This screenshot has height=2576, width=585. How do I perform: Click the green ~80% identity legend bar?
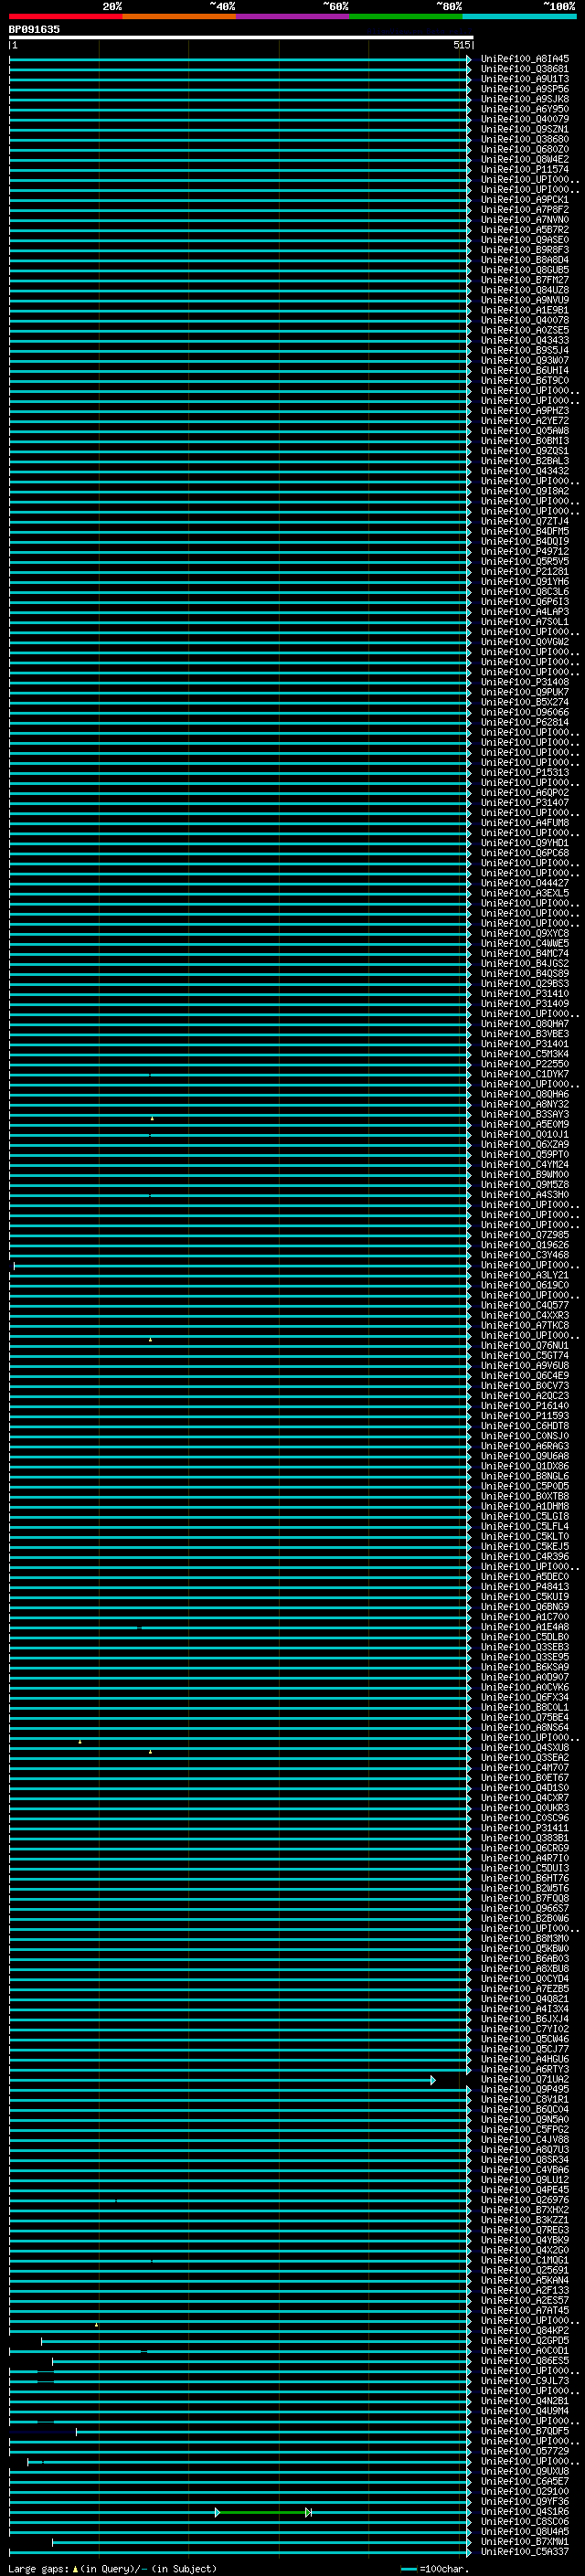406,16
